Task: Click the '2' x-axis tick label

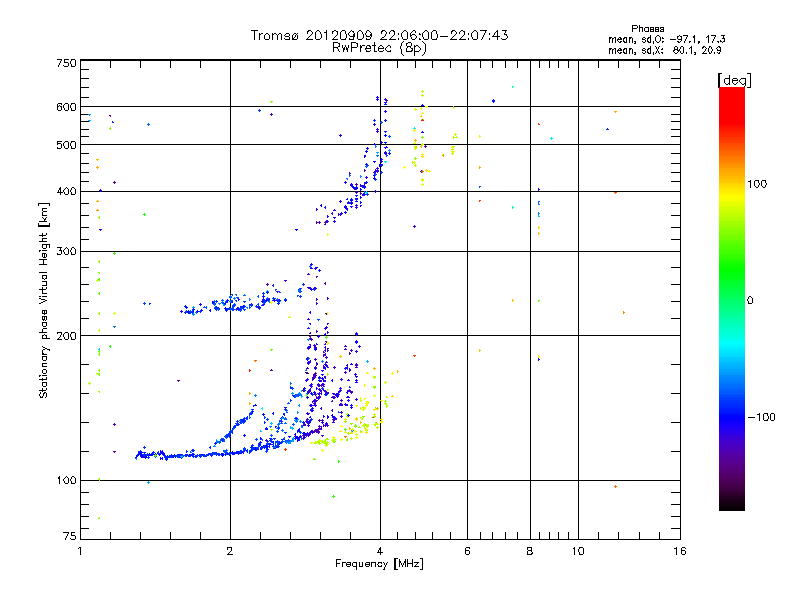Action: click(x=230, y=551)
